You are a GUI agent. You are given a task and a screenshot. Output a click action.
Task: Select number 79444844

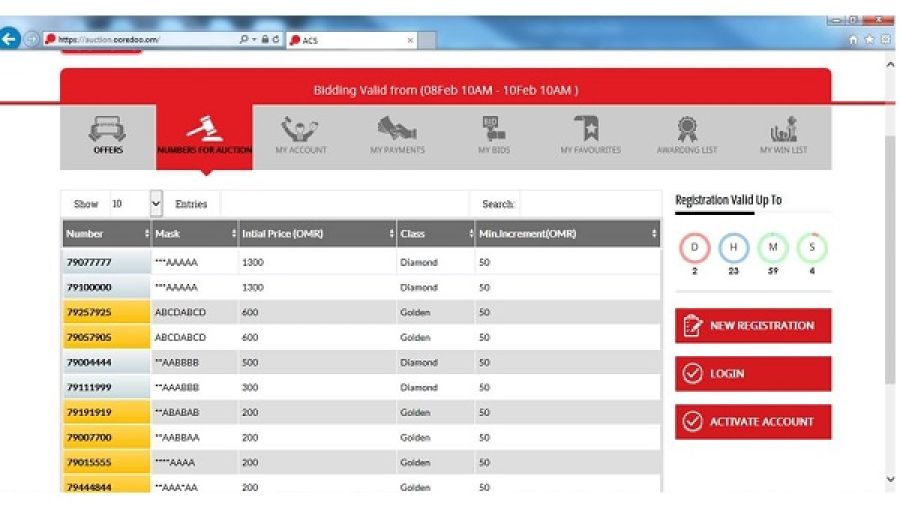point(89,487)
